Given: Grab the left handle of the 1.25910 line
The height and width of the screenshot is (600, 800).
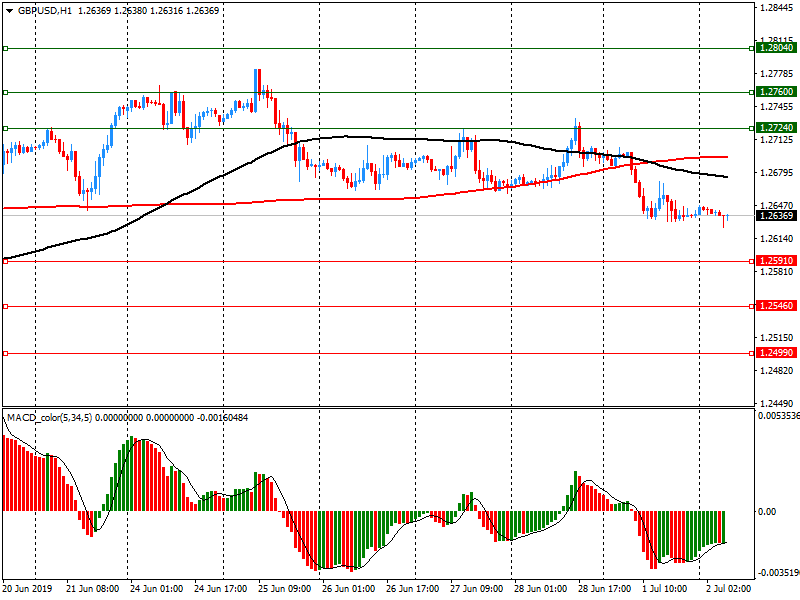Looking at the screenshot, I should [x=6, y=261].
